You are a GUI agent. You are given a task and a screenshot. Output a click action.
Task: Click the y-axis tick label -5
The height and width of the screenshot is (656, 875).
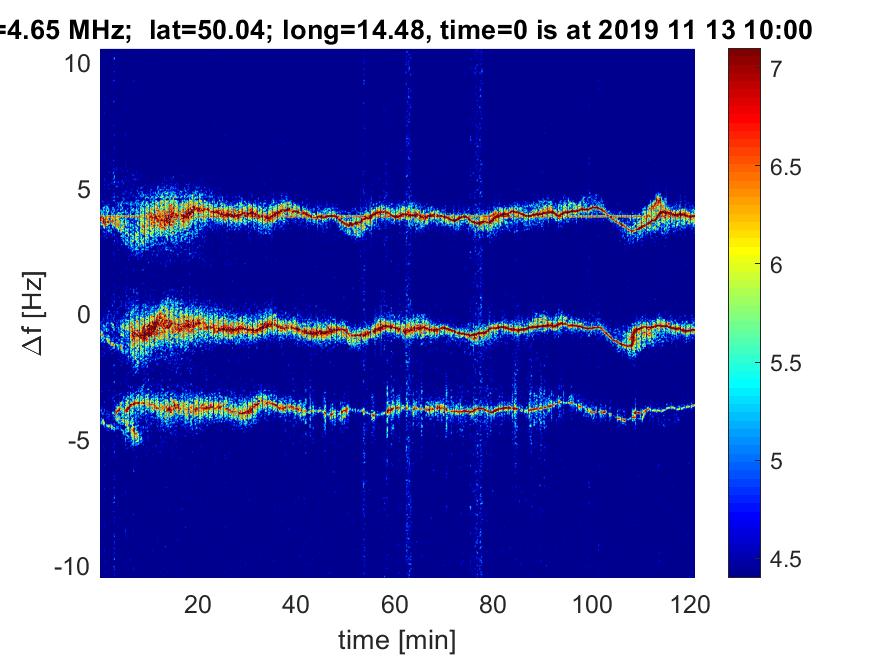[x=79, y=441]
